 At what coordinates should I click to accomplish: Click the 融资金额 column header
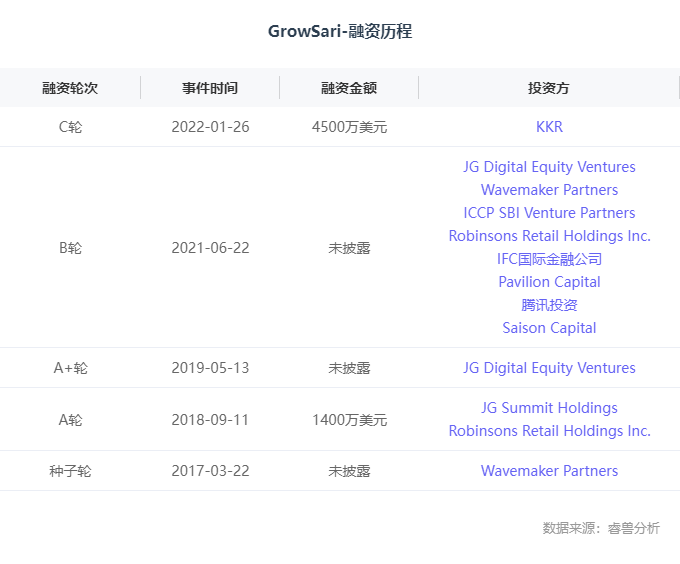coord(349,88)
